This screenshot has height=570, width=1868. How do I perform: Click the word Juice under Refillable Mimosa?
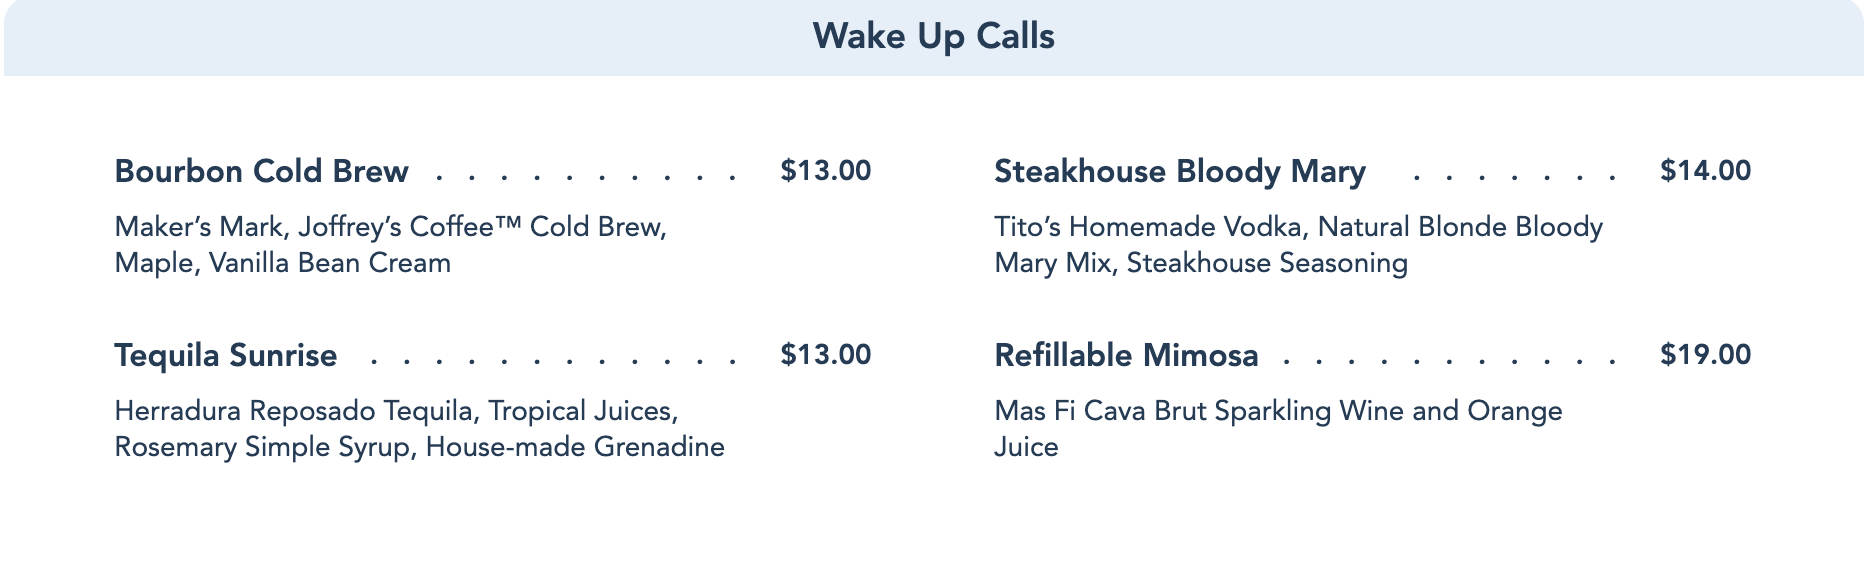[x=1026, y=447]
